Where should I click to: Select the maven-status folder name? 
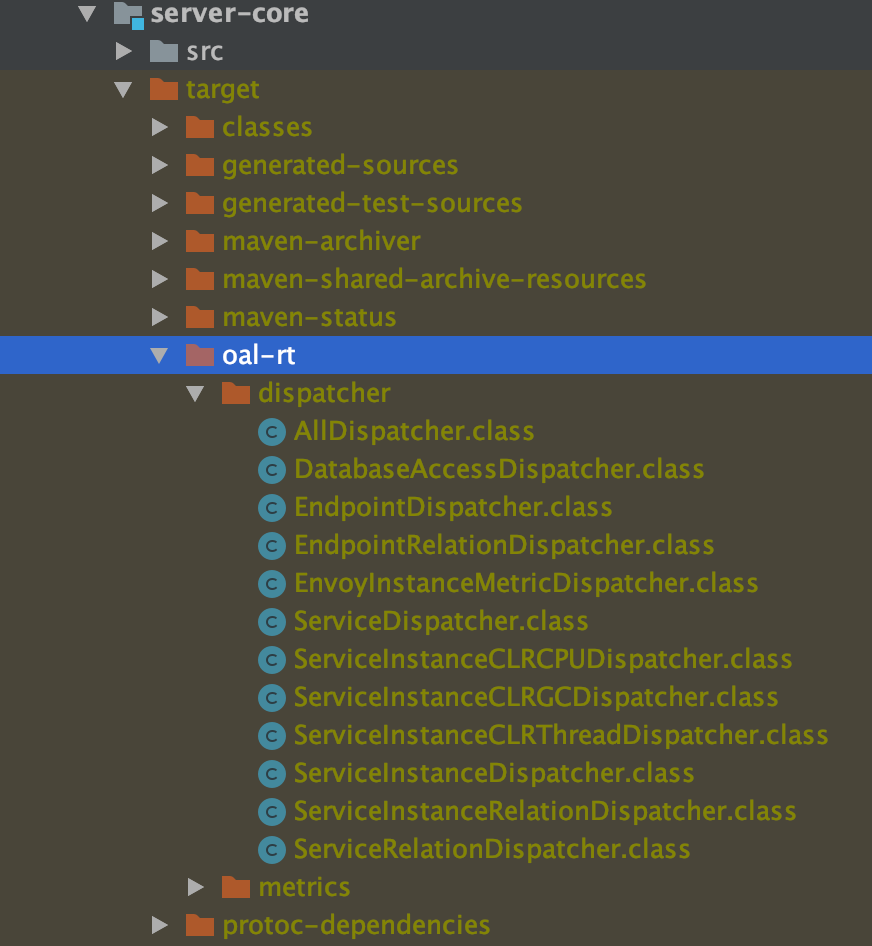(310, 317)
